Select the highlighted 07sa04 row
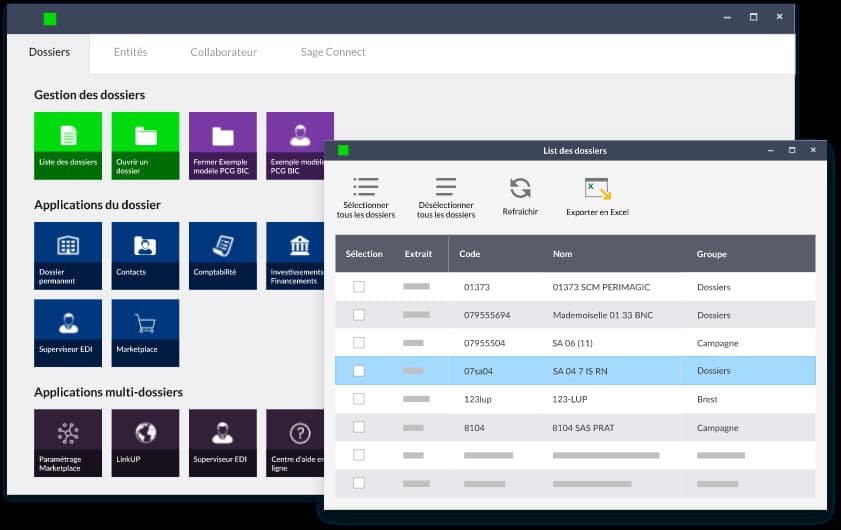The image size is (841, 530). pos(575,371)
